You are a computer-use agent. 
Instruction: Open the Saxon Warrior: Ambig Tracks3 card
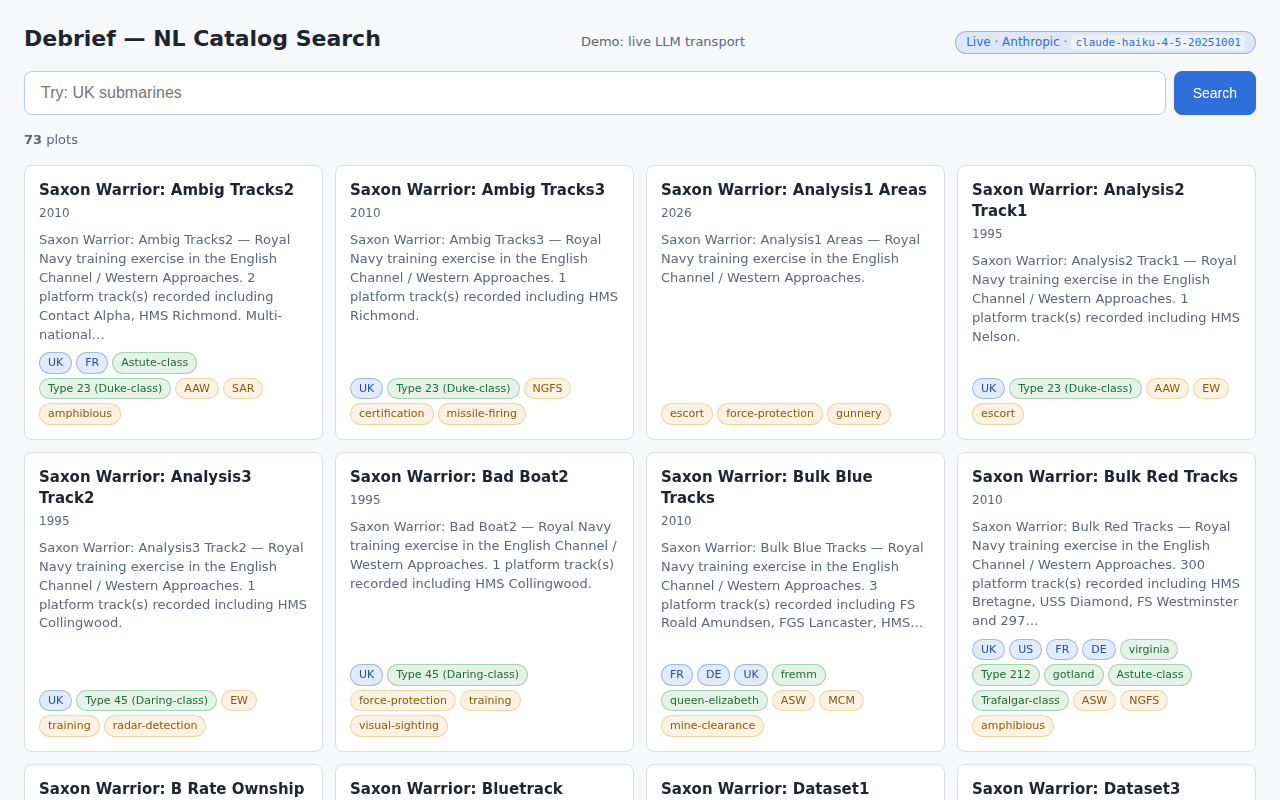click(477, 189)
